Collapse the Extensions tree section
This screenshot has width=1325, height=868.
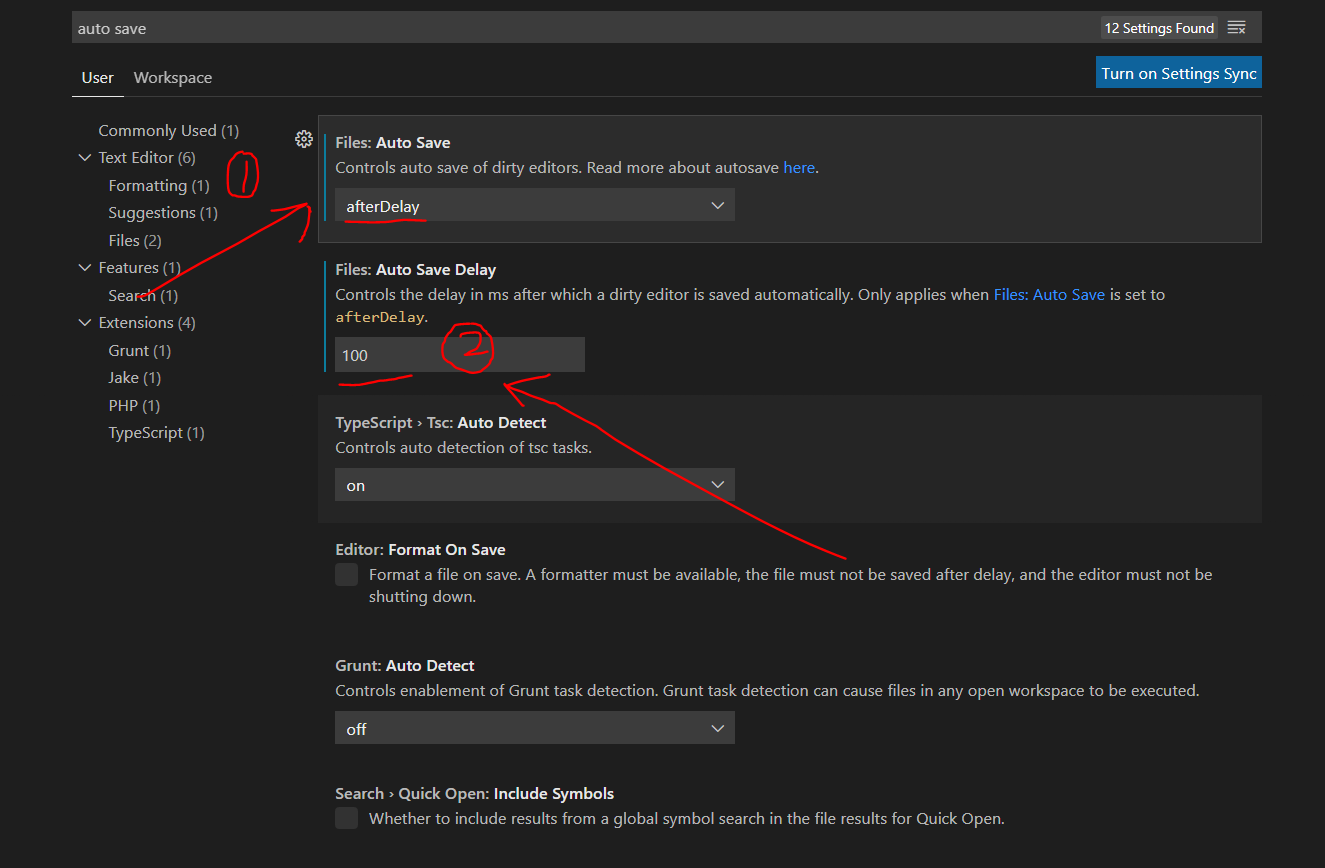tap(84, 322)
